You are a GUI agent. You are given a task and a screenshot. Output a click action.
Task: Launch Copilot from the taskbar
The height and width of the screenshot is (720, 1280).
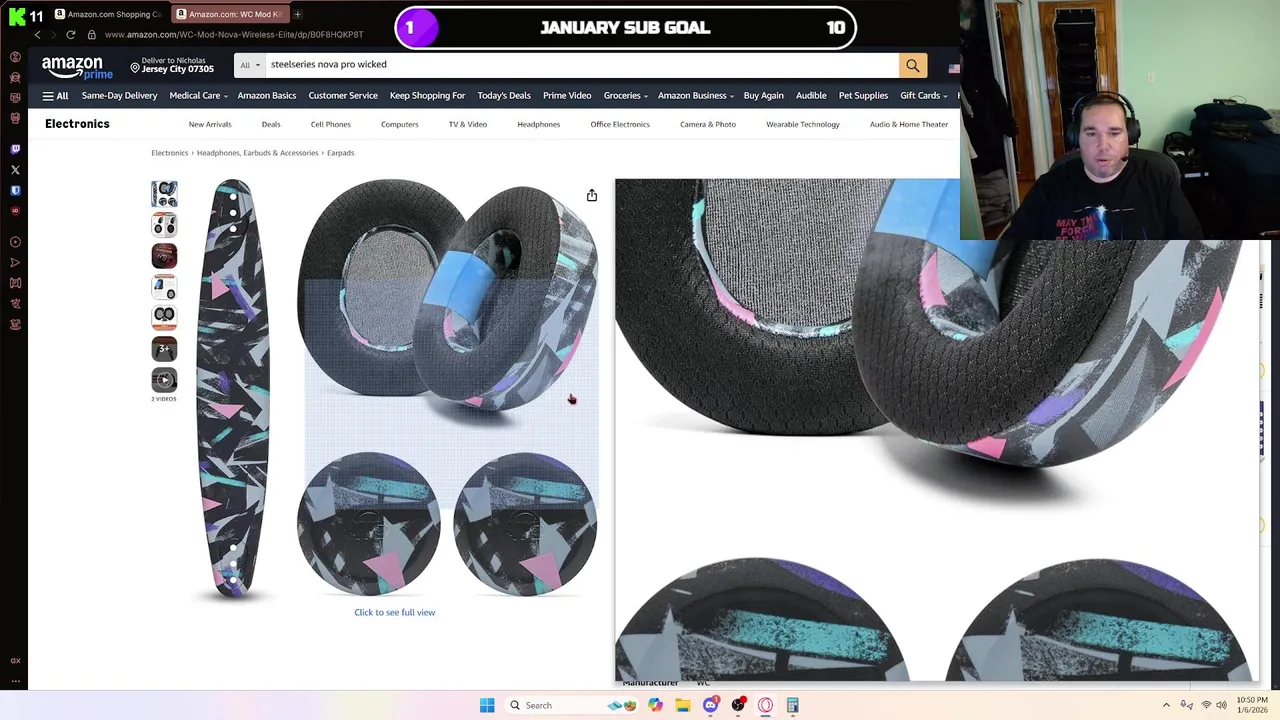[655, 705]
